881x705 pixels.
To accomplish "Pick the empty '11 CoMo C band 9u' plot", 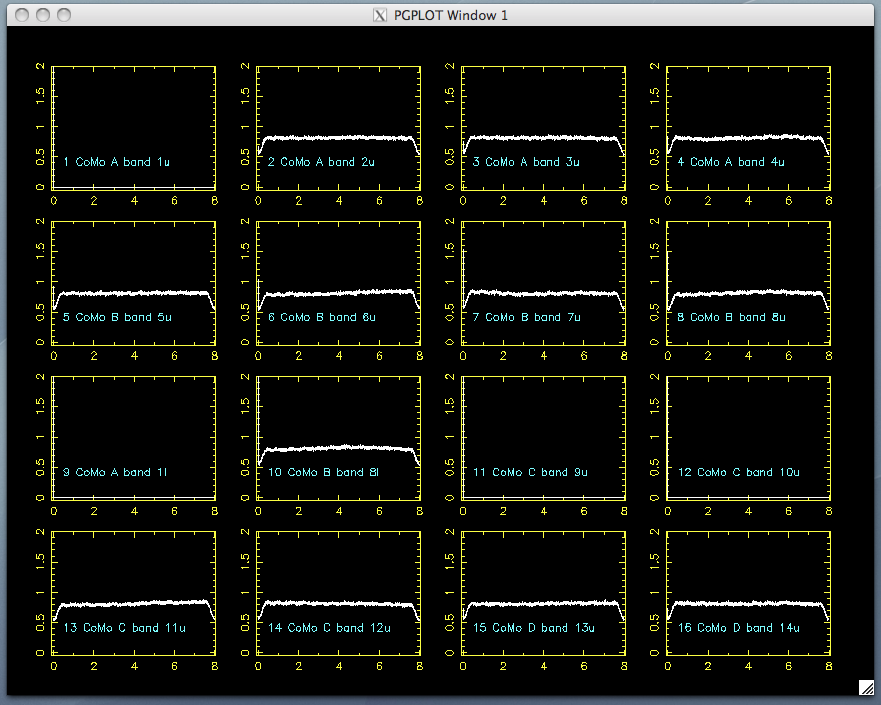I will pyautogui.click(x=544, y=437).
